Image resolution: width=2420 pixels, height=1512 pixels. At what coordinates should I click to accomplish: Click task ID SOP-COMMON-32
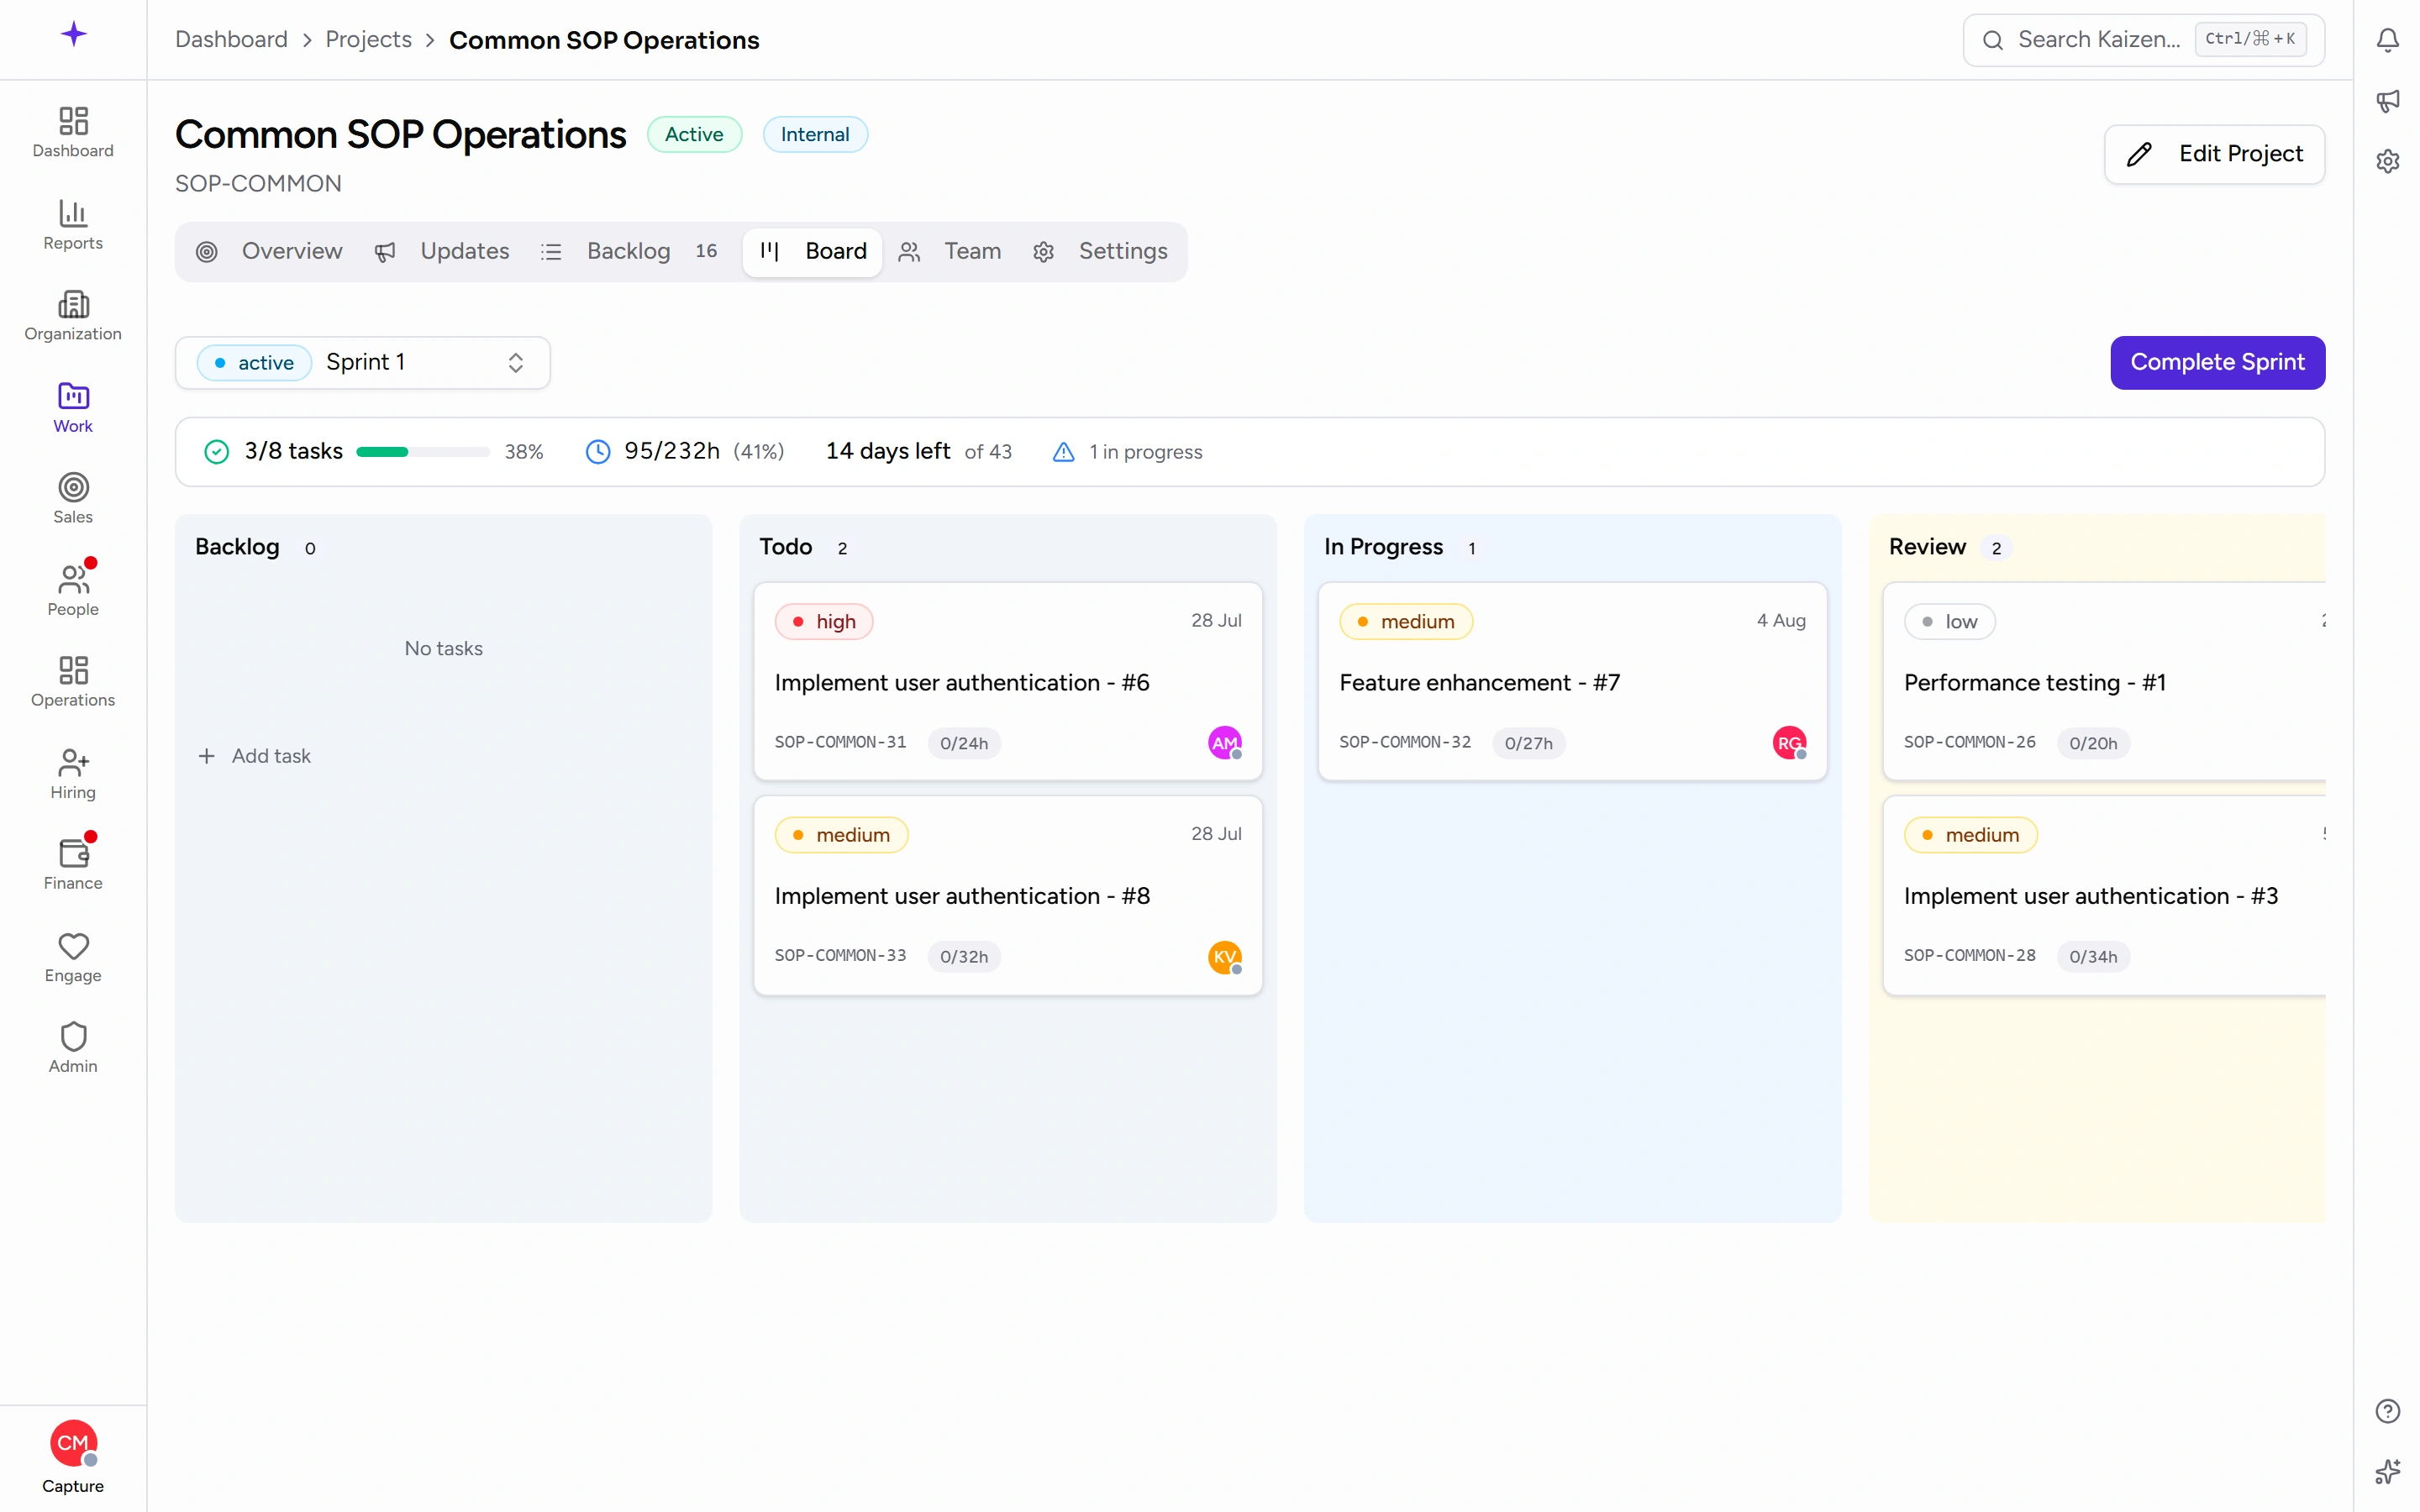[x=1405, y=742]
